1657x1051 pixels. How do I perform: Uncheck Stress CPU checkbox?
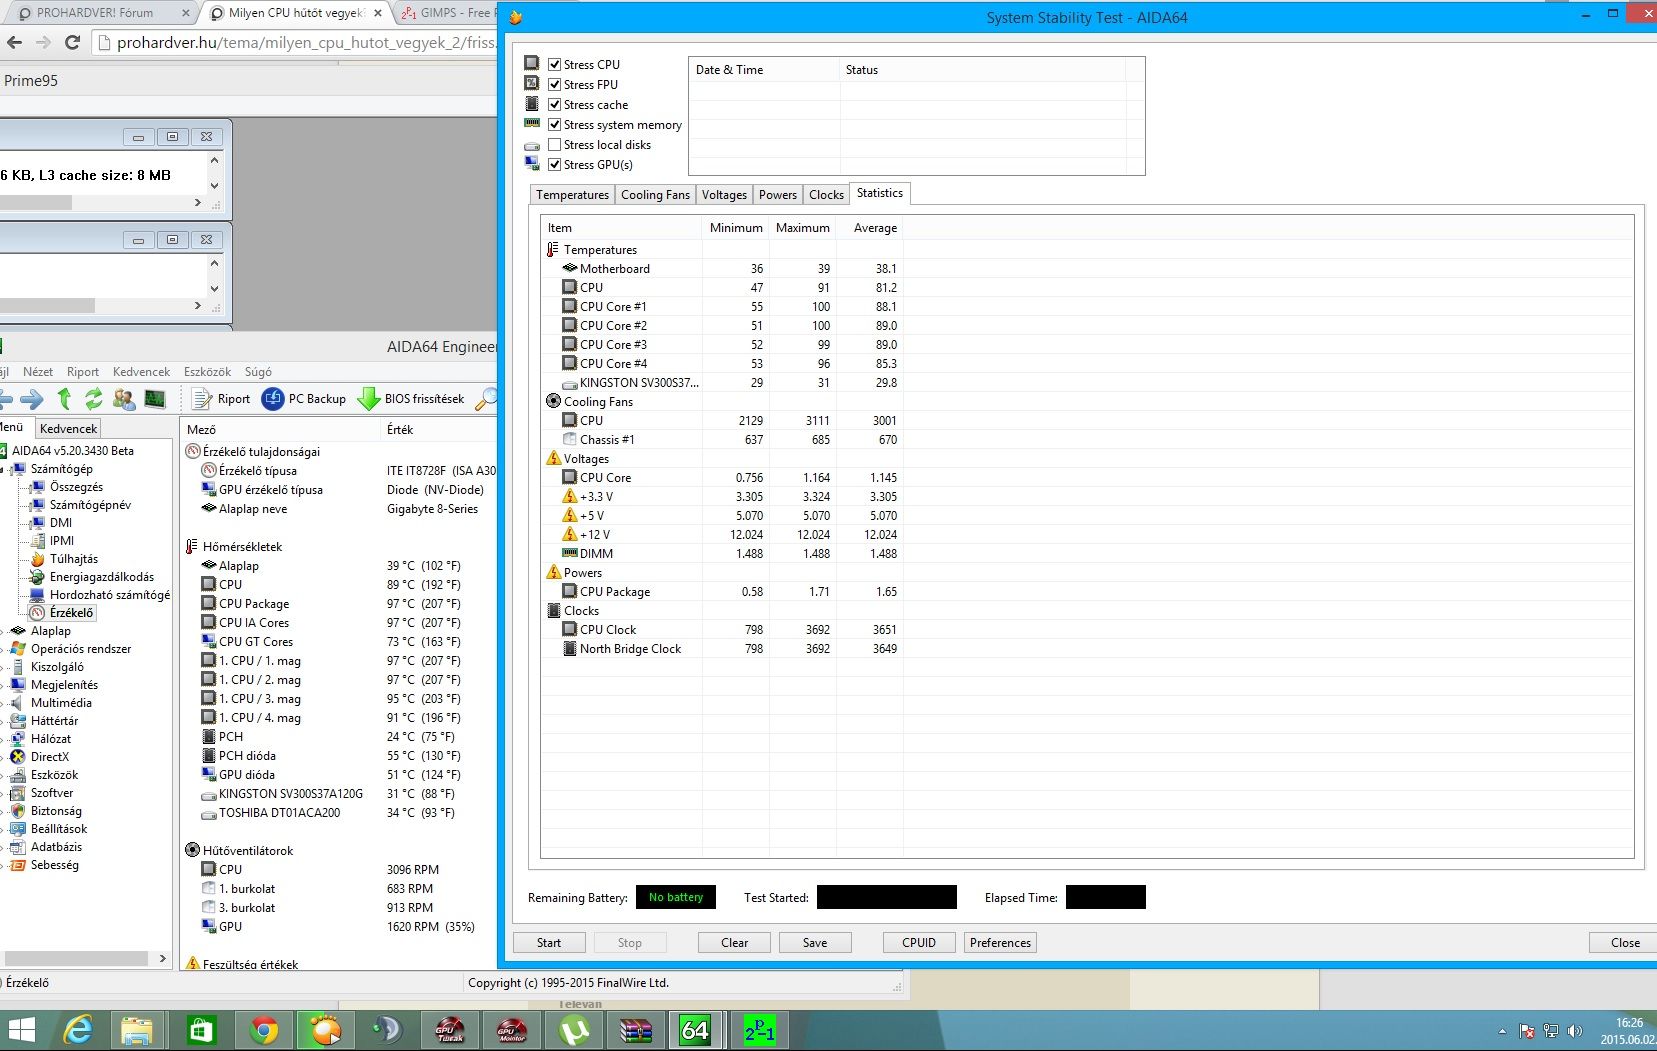(x=554, y=64)
